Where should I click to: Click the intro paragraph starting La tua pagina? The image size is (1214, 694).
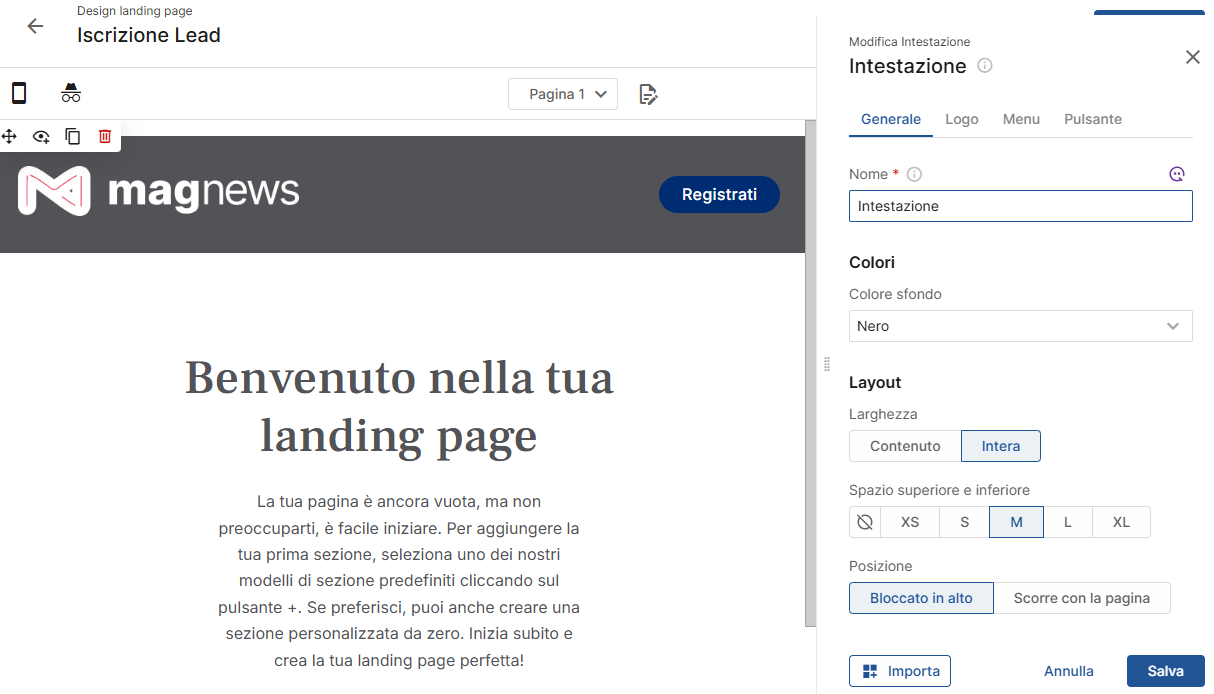pos(399,580)
